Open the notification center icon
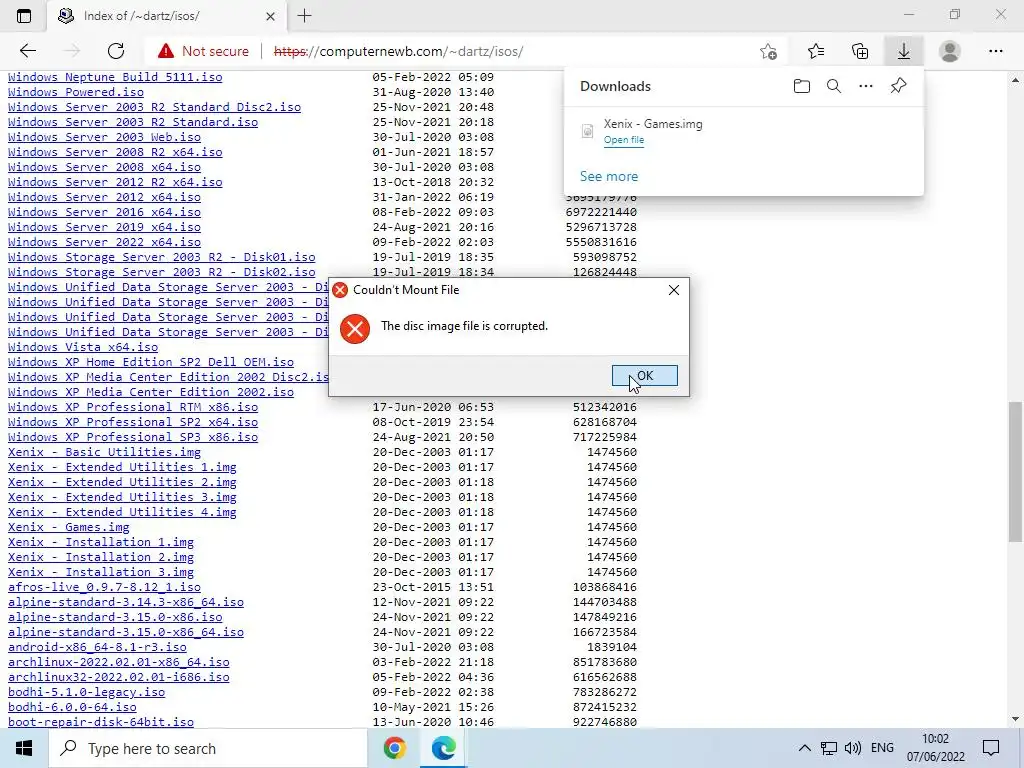Viewport: 1024px width, 768px height. pos(991,748)
